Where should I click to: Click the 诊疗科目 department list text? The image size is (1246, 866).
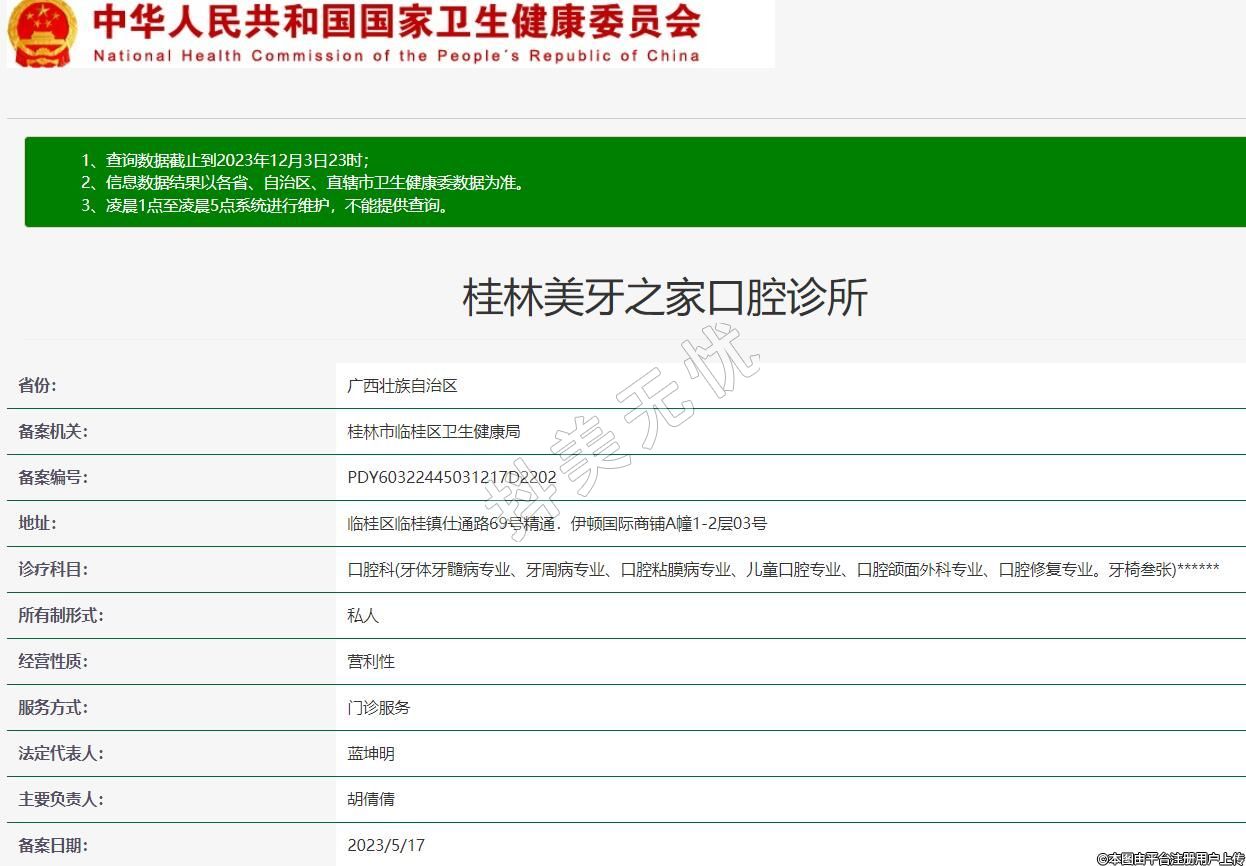[782, 570]
